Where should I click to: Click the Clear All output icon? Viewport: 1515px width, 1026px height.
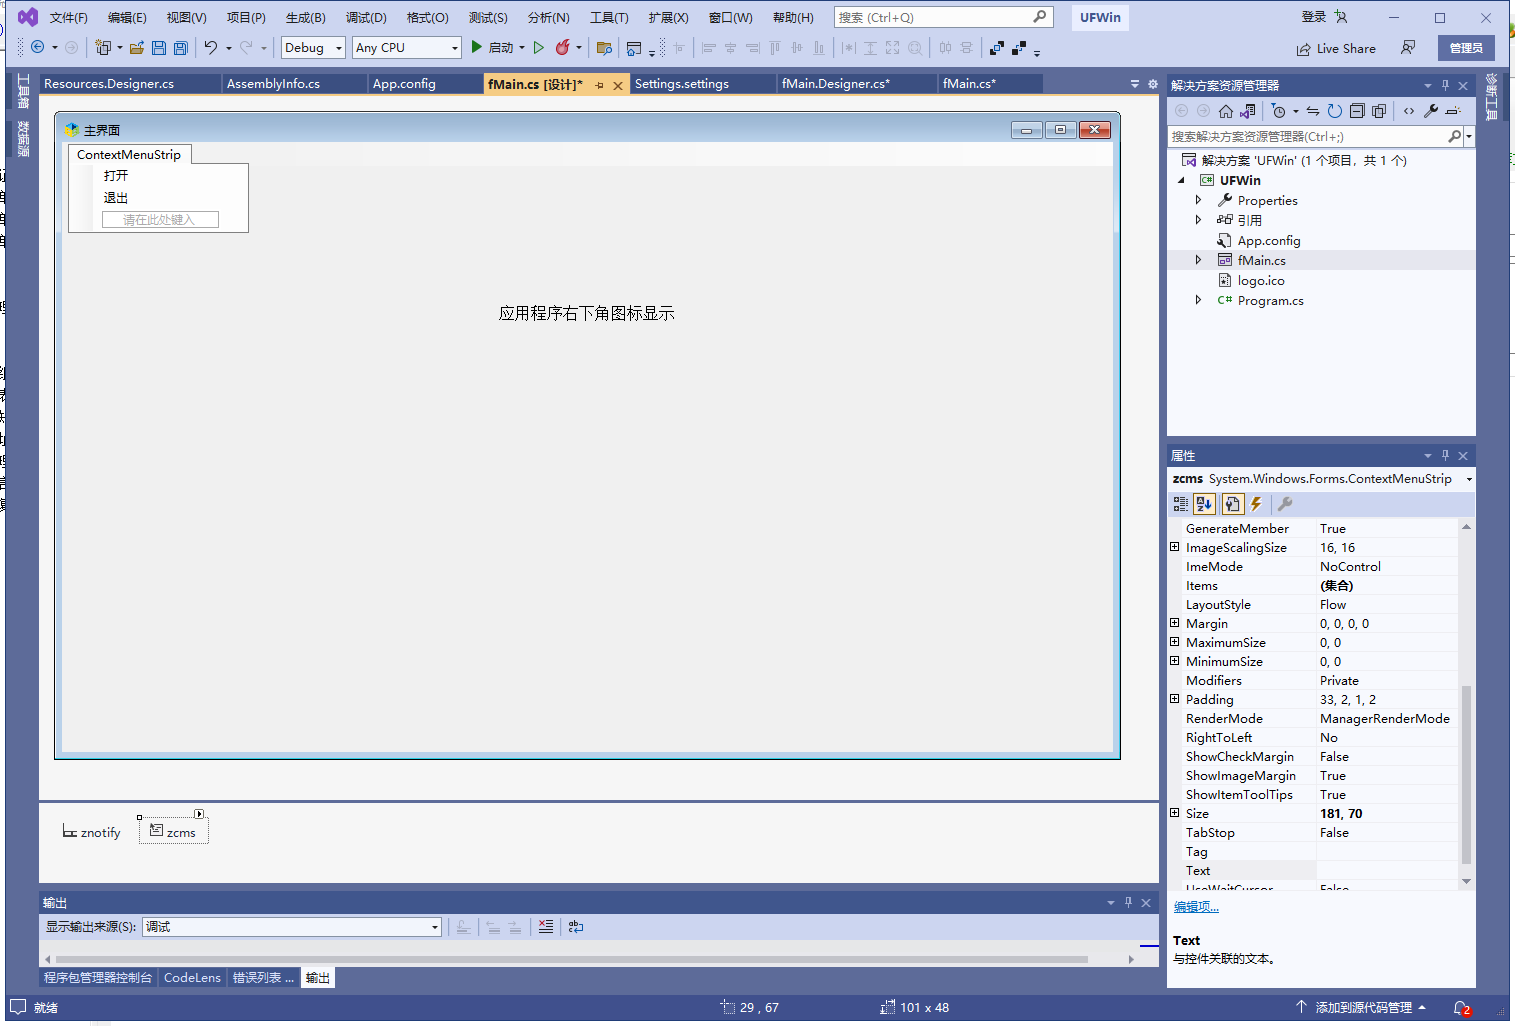point(546,927)
